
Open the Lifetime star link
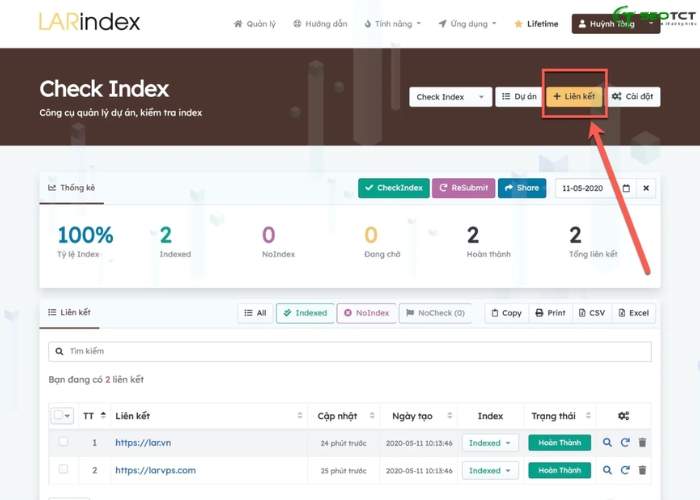pos(536,24)
